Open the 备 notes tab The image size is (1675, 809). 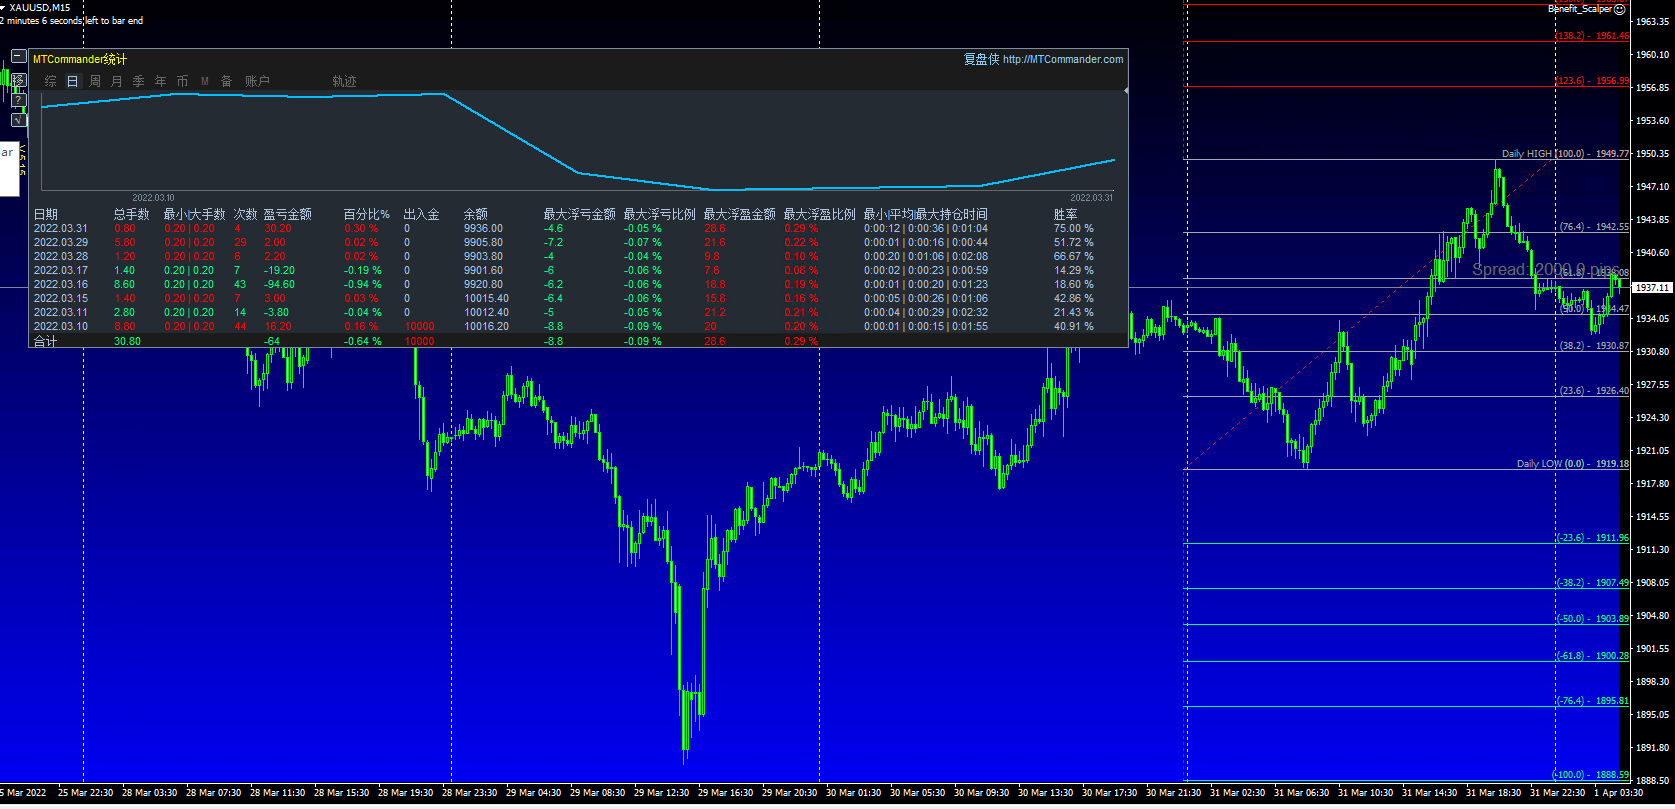point(227,81)
